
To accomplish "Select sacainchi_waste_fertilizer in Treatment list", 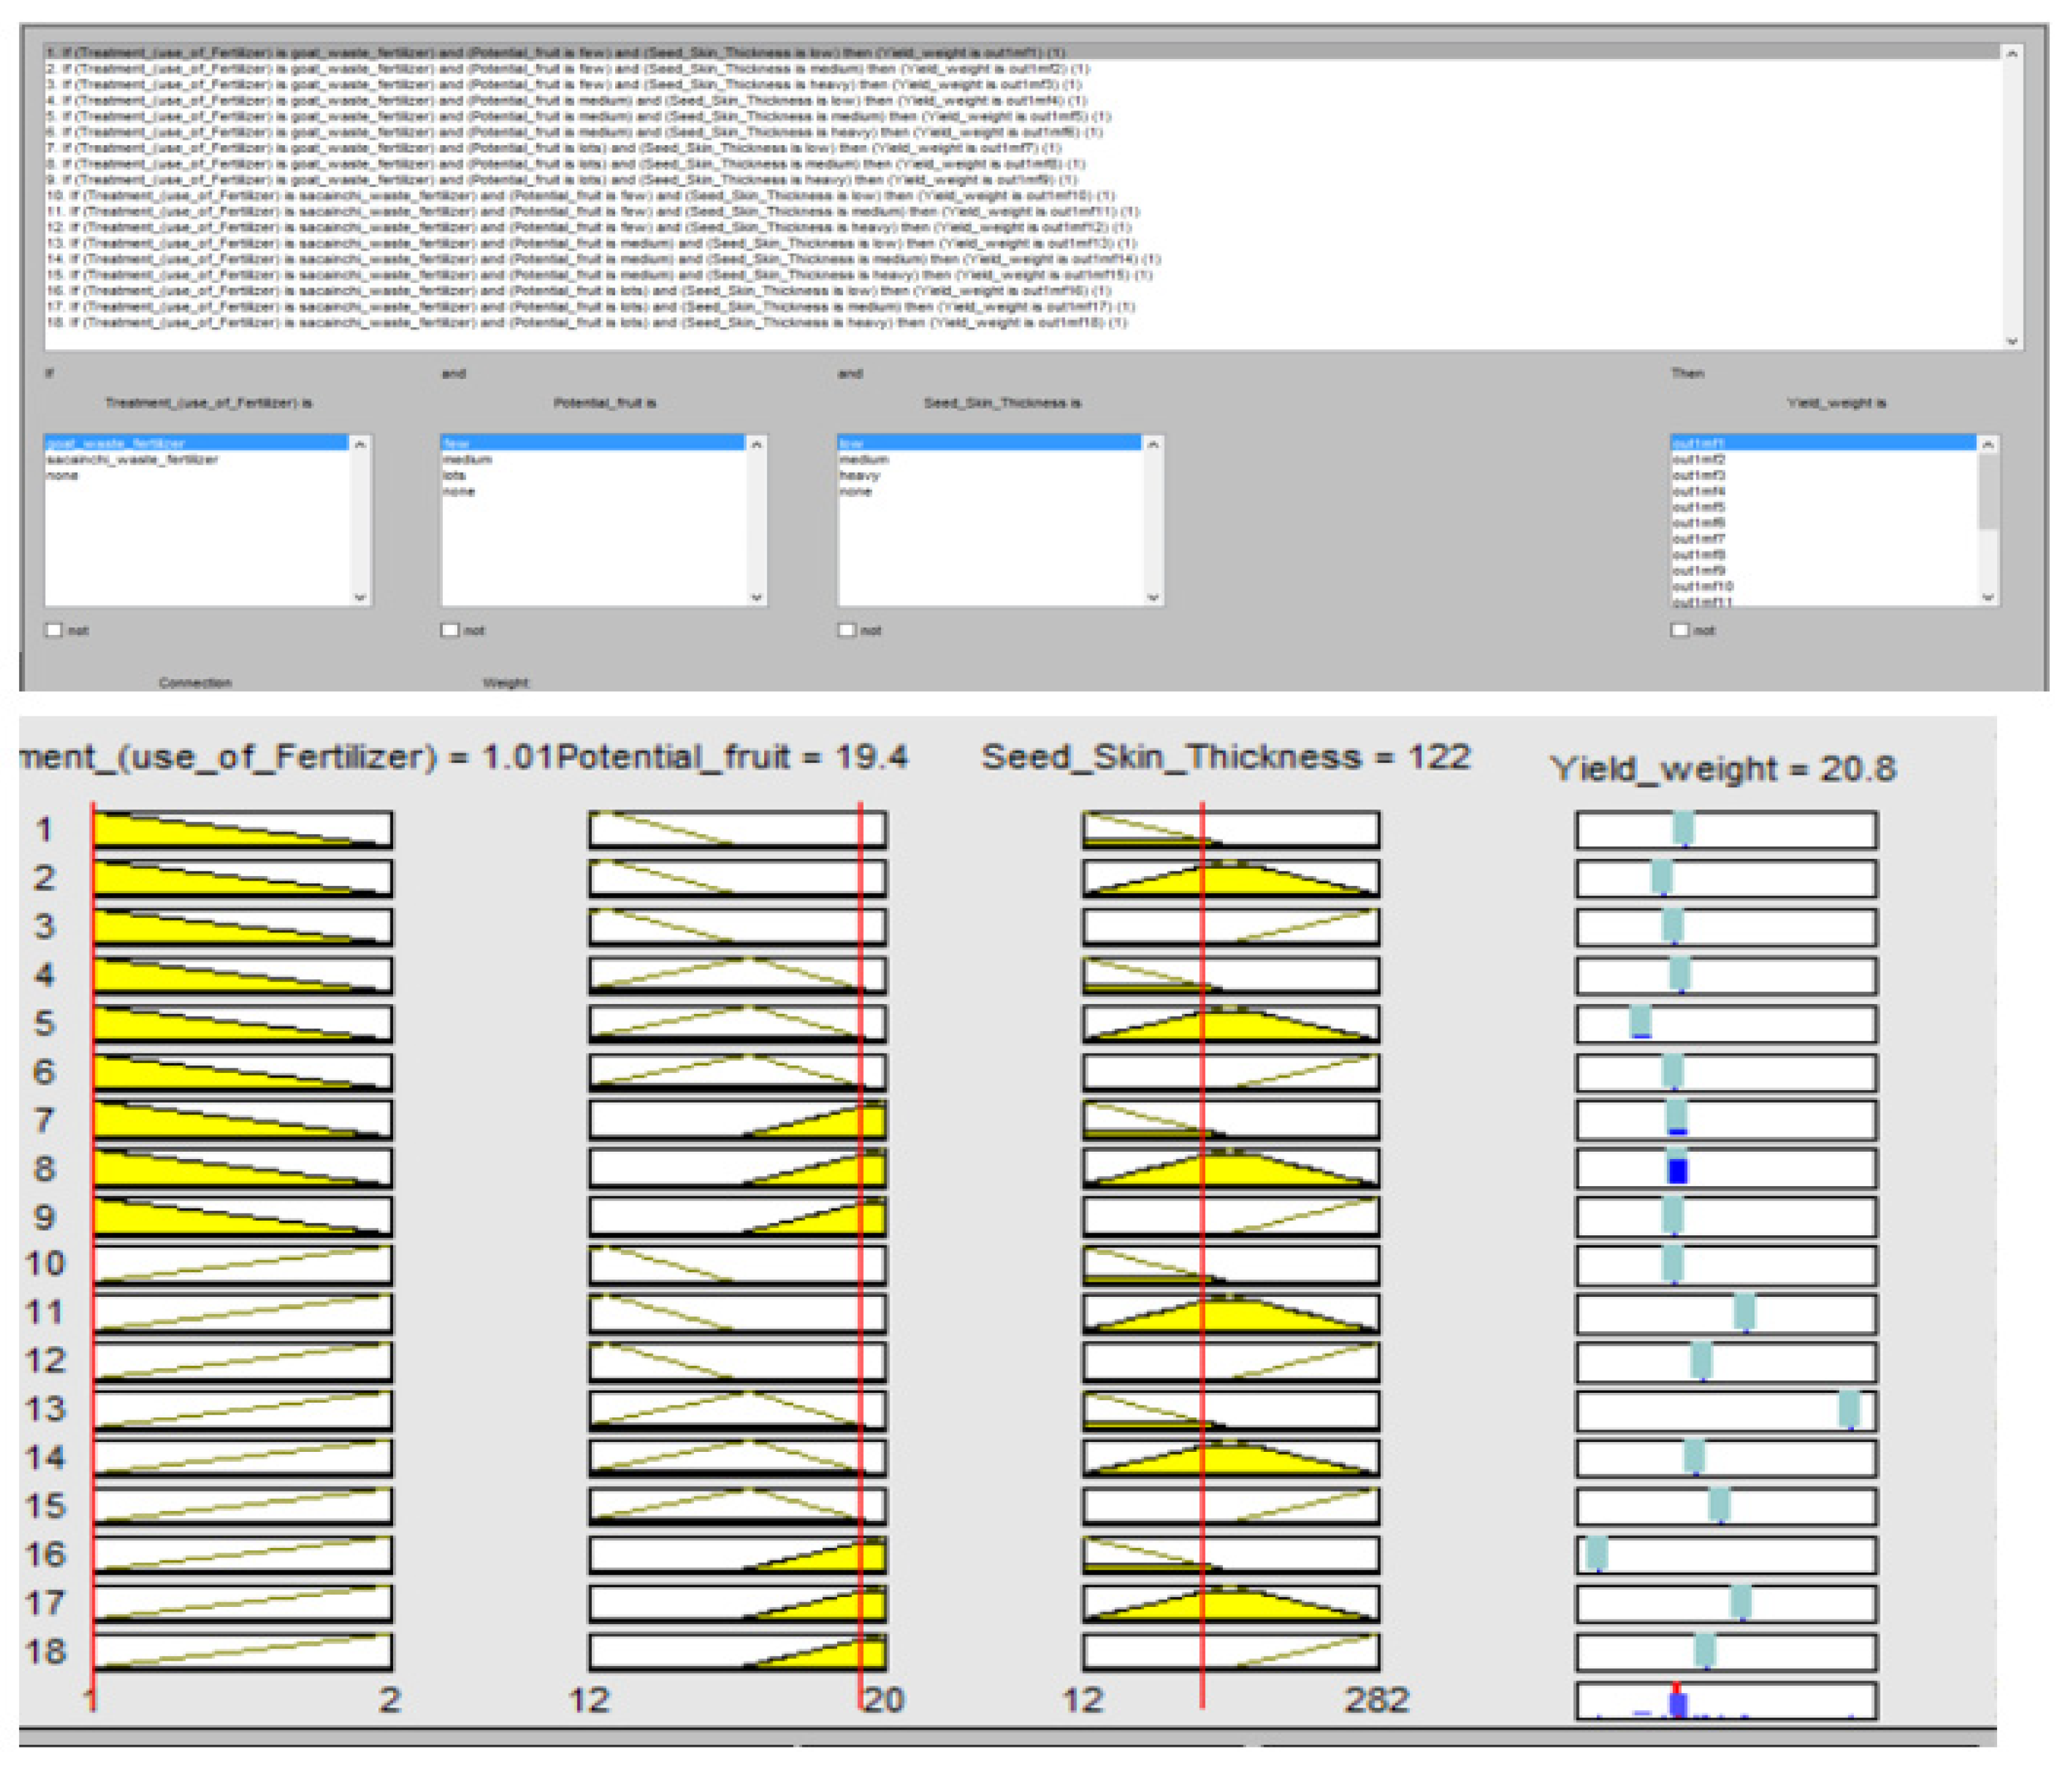I will point(132,460).
